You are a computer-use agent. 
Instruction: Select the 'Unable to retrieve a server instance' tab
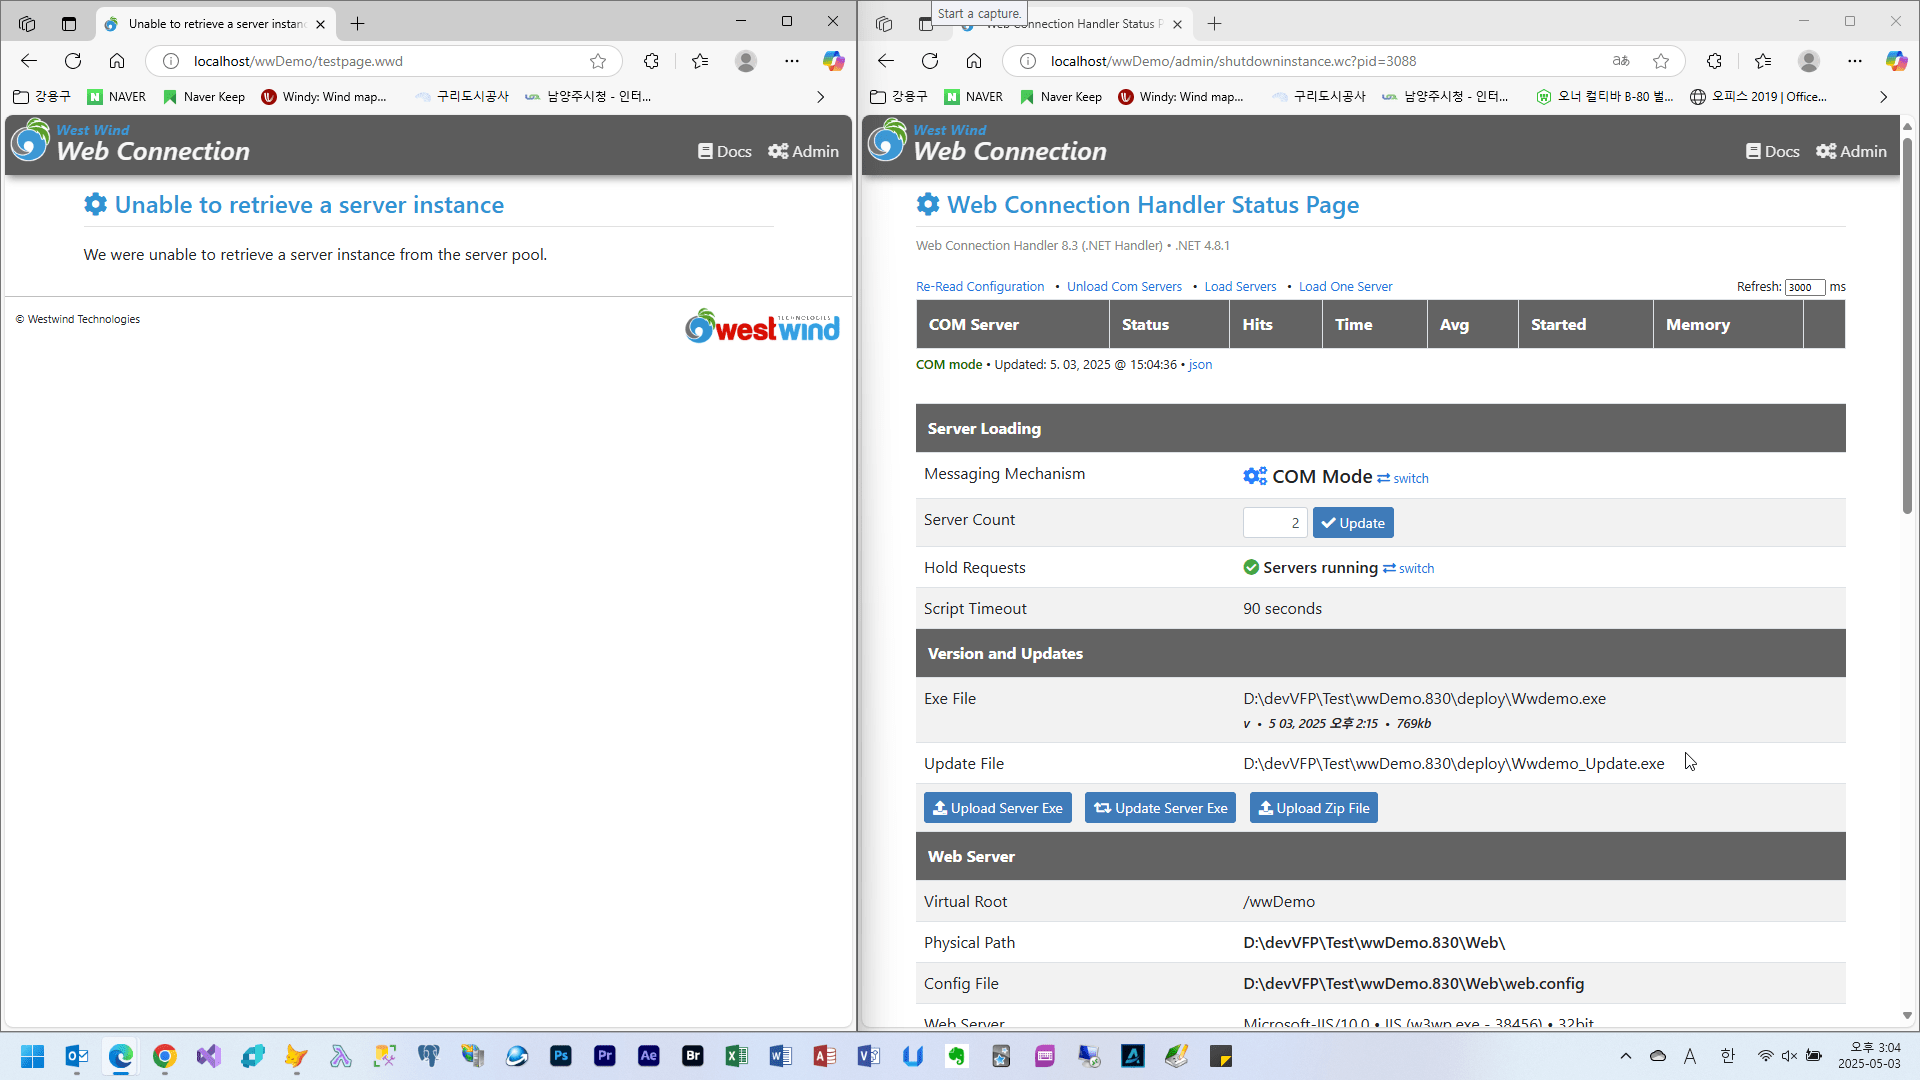pos(215,23)
